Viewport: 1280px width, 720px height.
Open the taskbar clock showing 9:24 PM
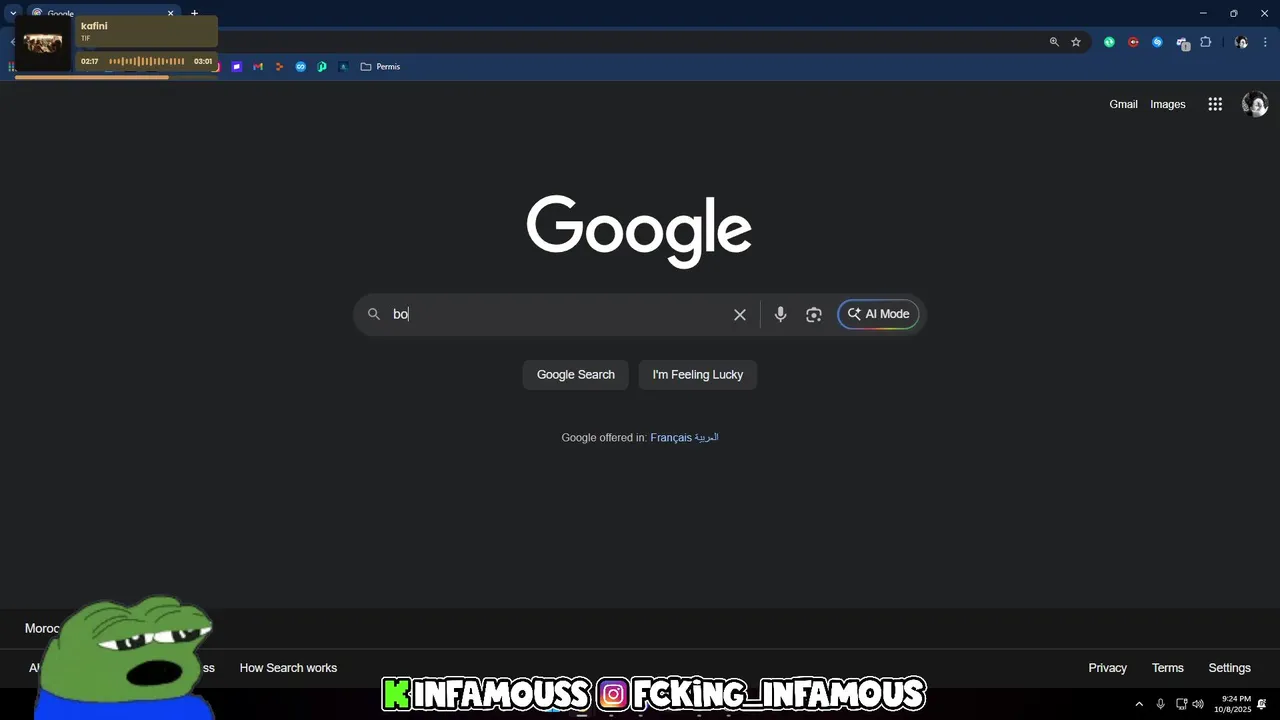click(1235, 704)
